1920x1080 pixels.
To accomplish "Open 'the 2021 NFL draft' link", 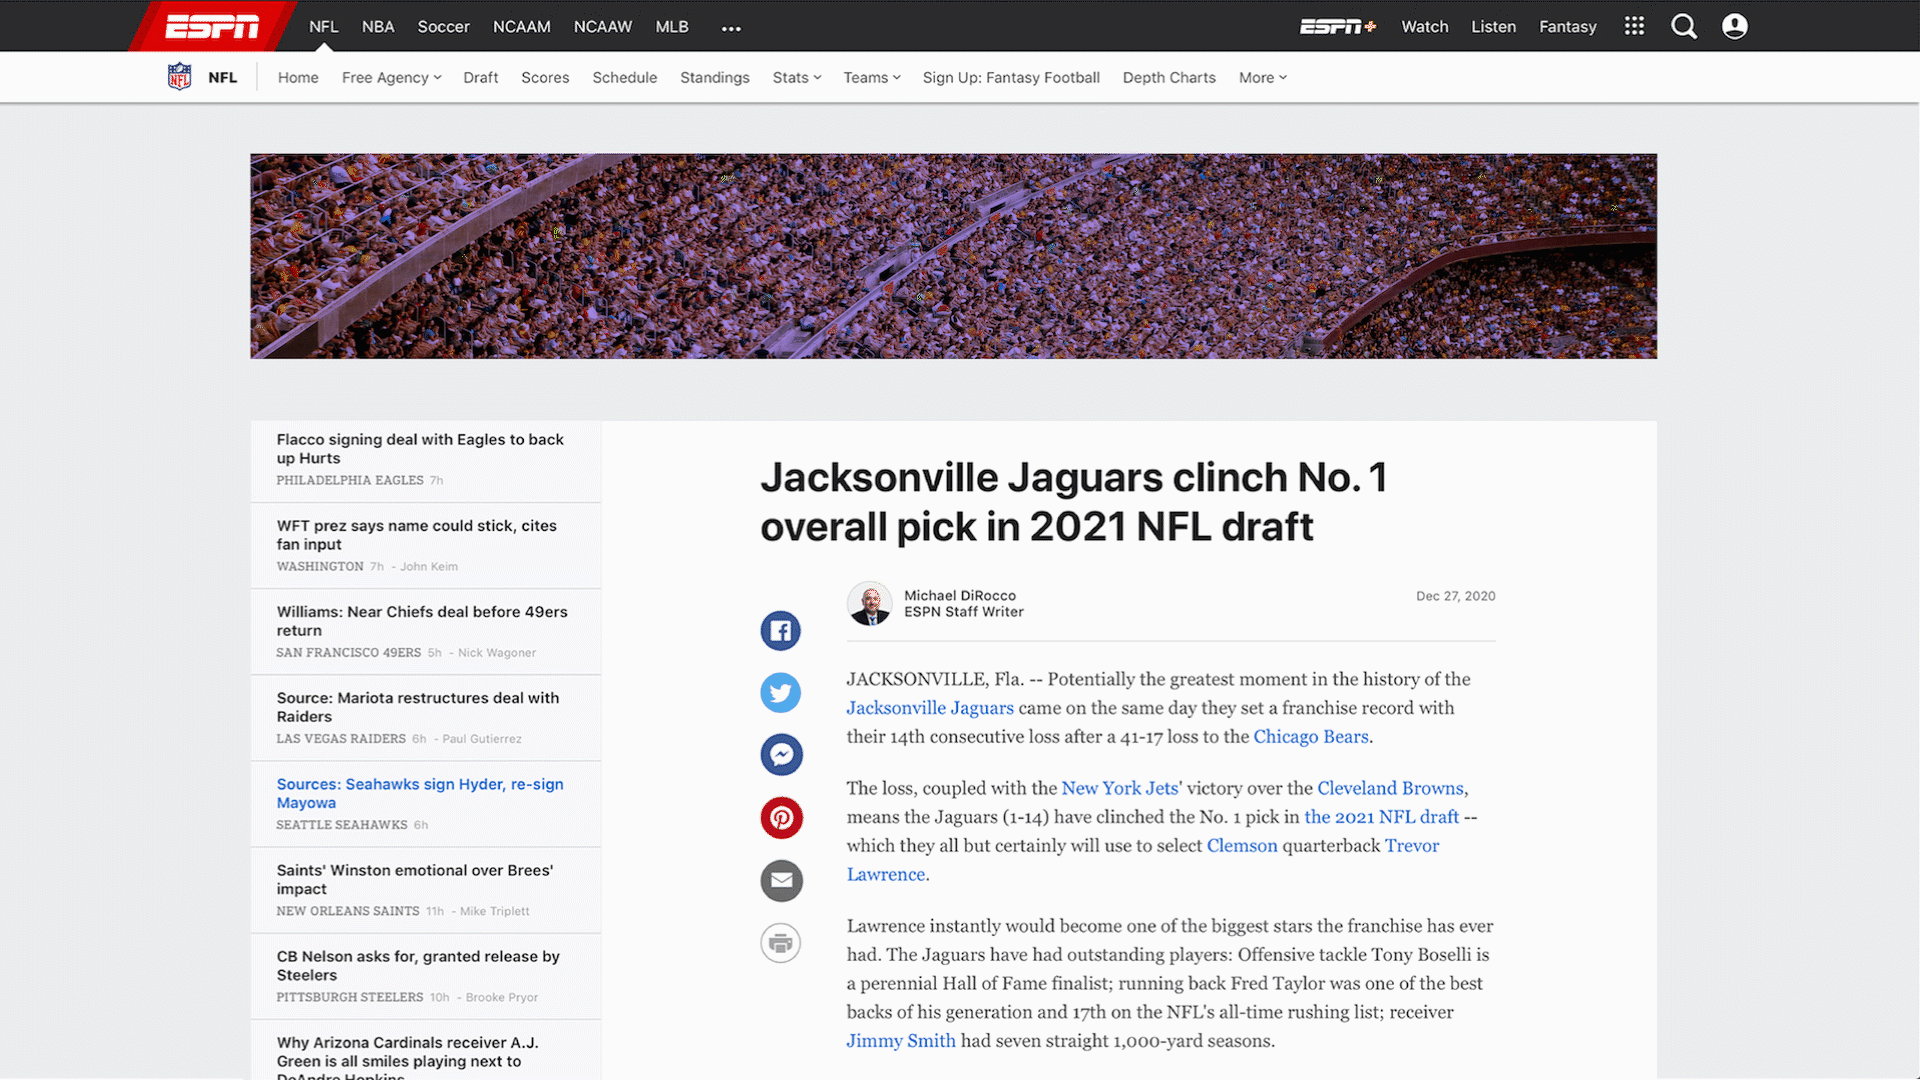I will [1381, 817].
